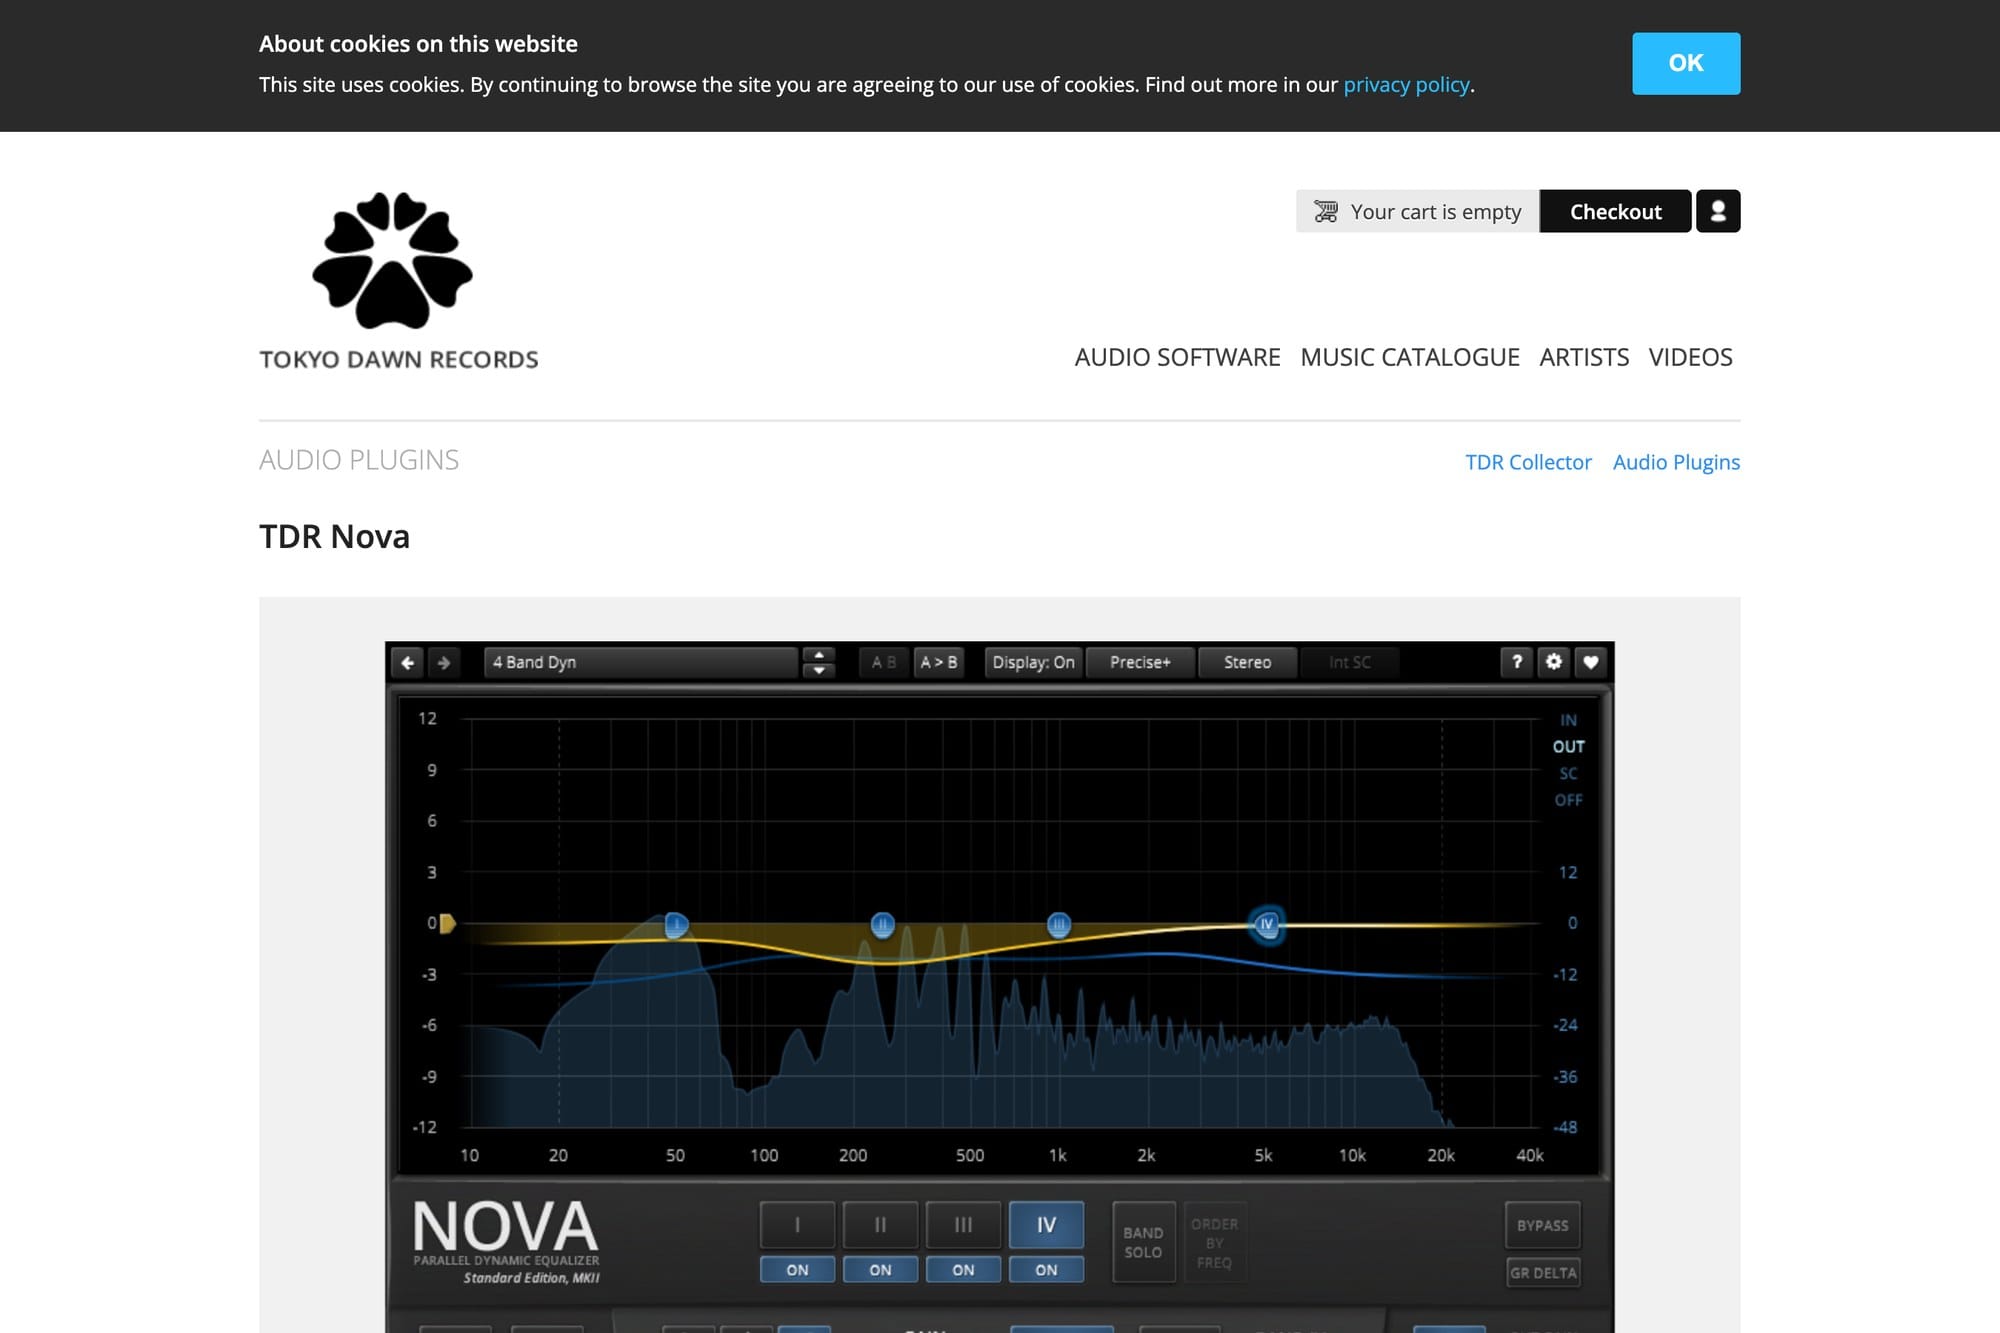The width and height of the screenshot is (2000, 1333).
Task: Click the TOKYO DAWN RECORDS wordmark text
Action: tap(399, 360)
